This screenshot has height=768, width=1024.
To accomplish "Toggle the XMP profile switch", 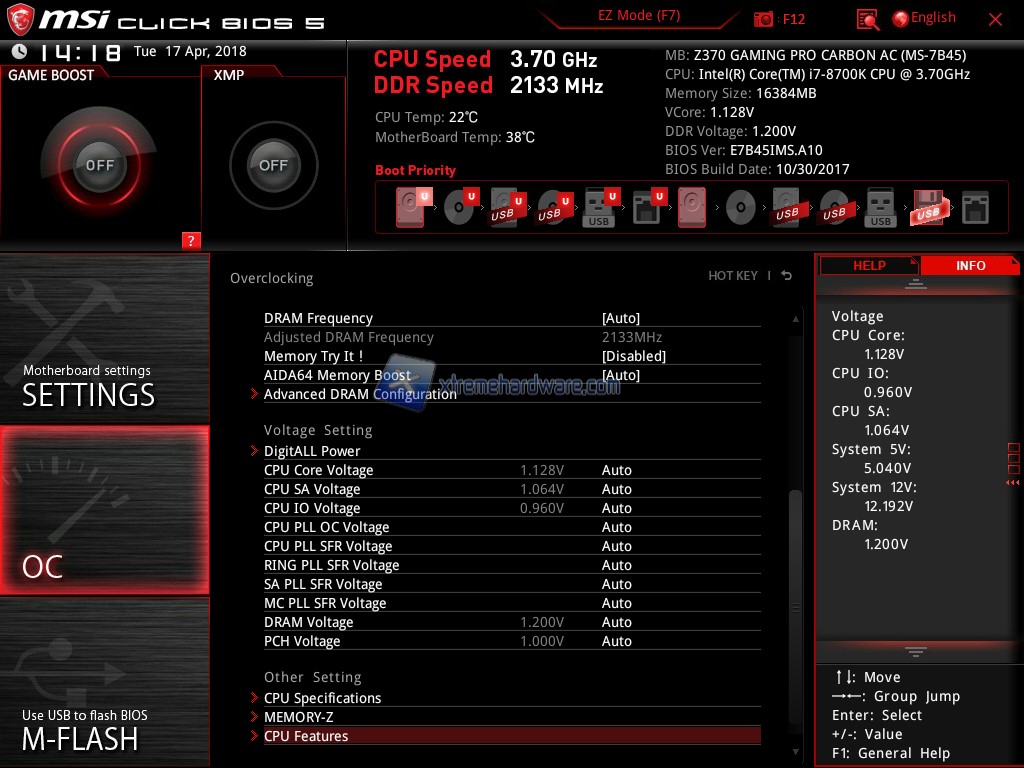I will pos(273,165).
